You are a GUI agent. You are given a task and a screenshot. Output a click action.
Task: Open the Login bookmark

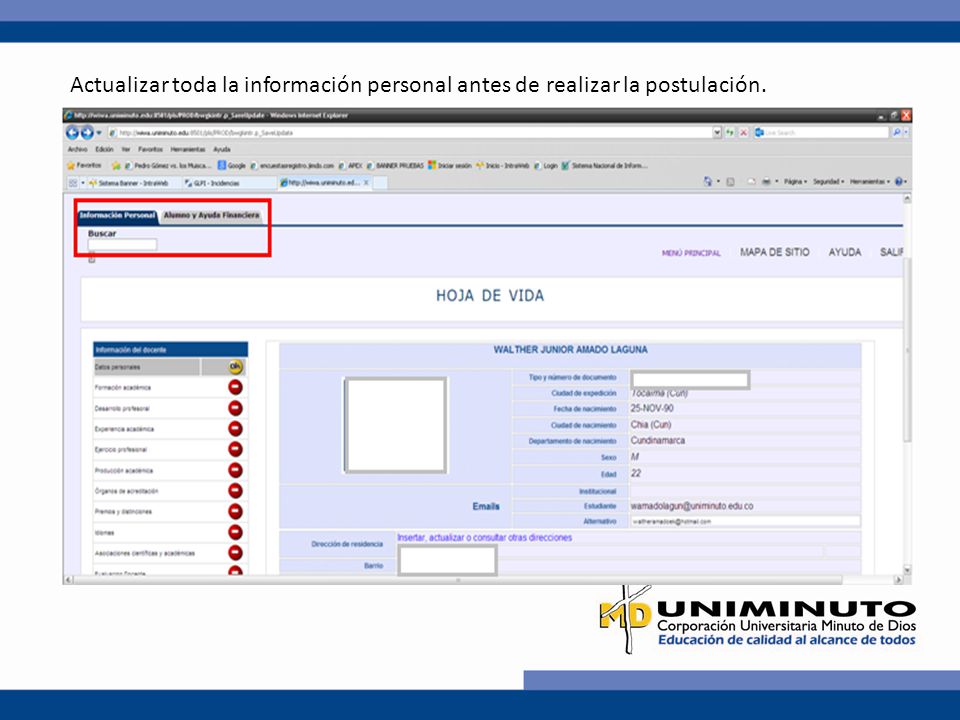tap(546, 166)
